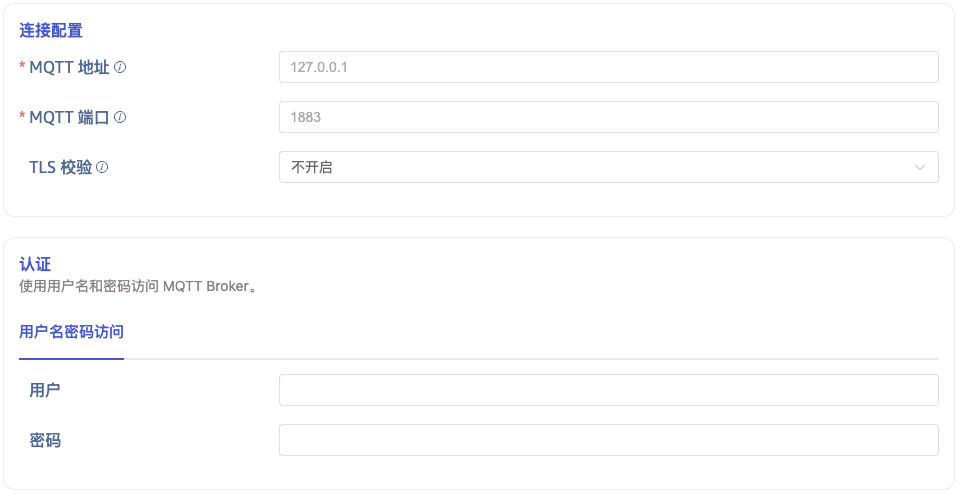The width and height of the screenshot is (959, 494).
Task: Click the 密码 field label
Action: [x=45, y=440]
